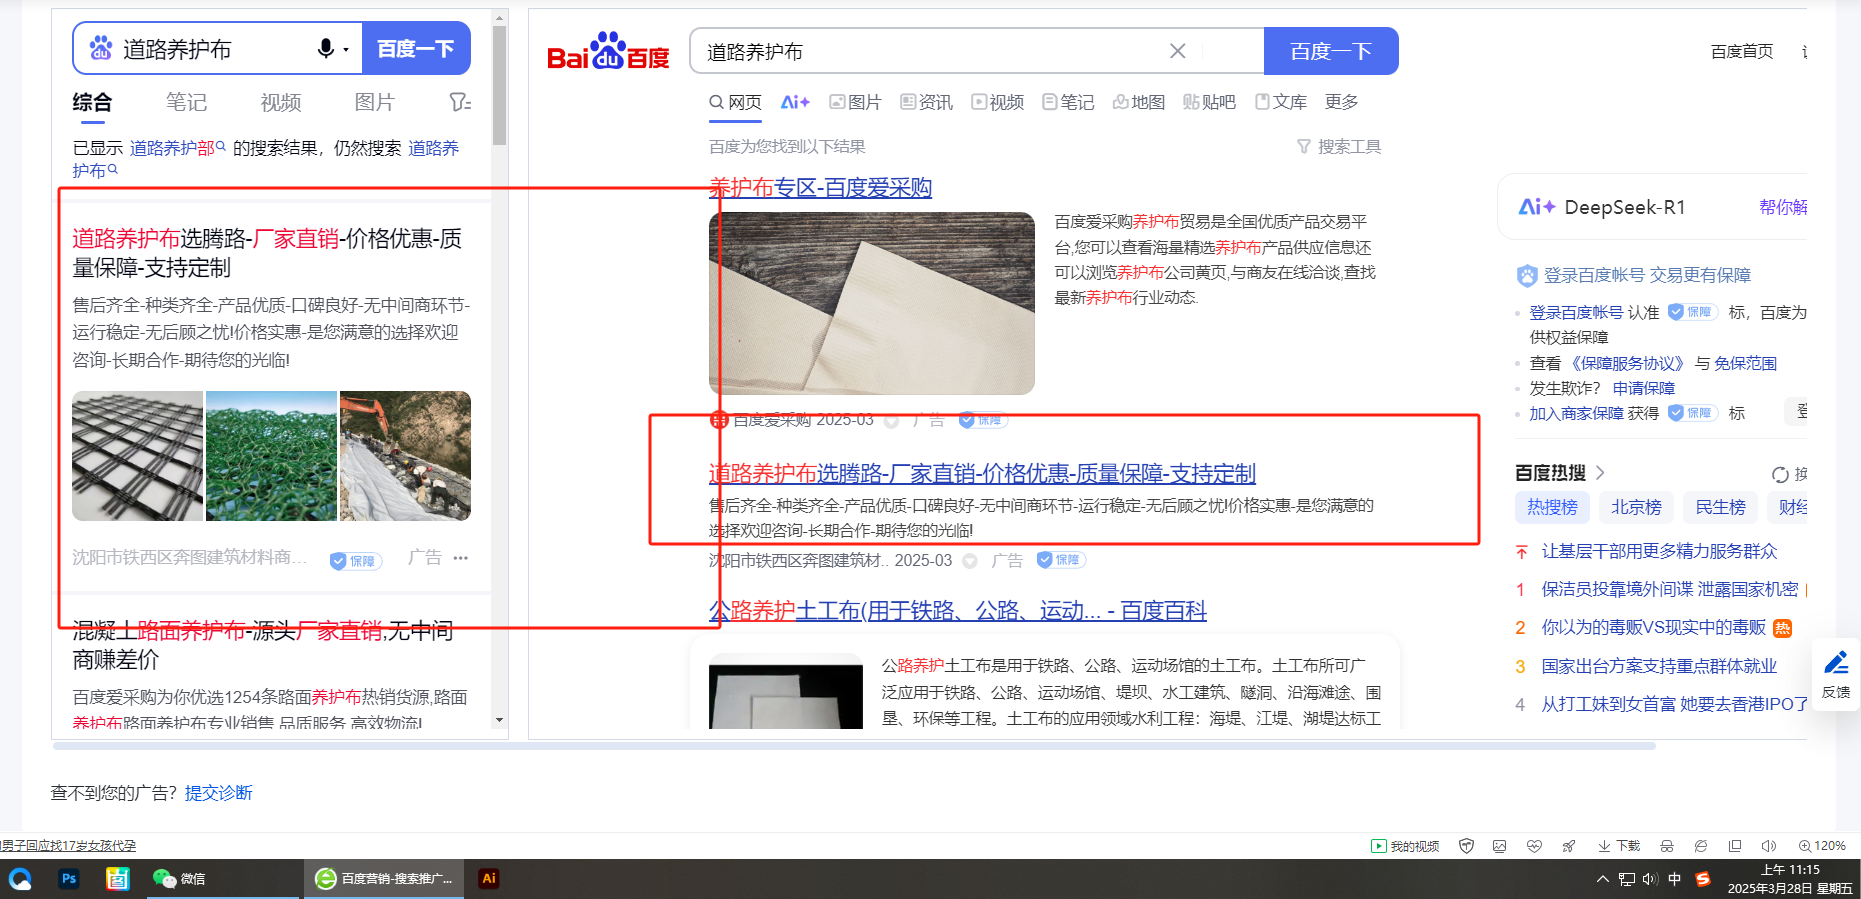Click the rocket accelerator icon in status bar
The image size is (1861, 899).
1569,846
